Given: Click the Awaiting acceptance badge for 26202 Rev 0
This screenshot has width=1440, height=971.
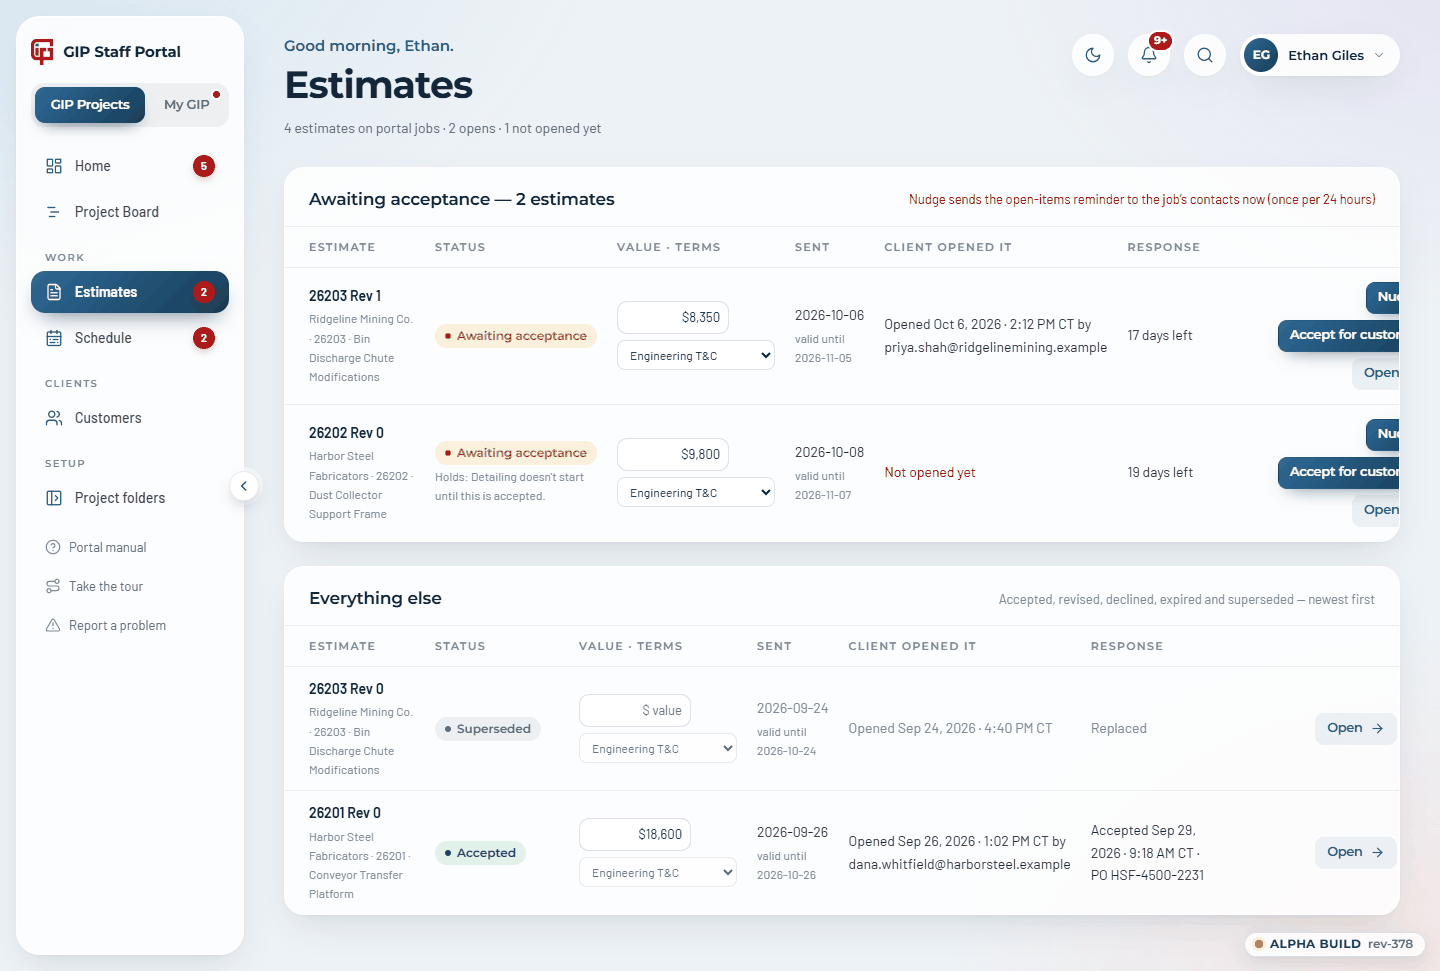Looking at the screenshot, I should pyautogui.click(x=516, y=453).
